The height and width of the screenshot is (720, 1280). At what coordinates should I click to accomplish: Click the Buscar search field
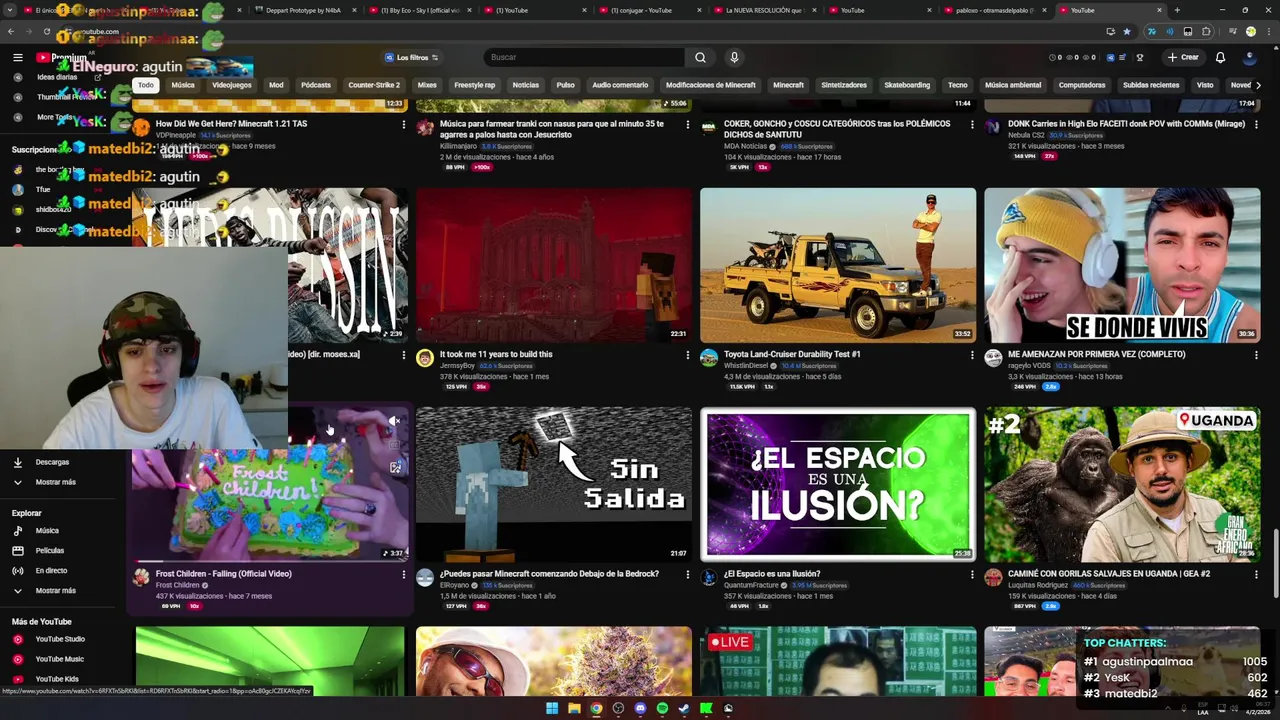[585, 57]
